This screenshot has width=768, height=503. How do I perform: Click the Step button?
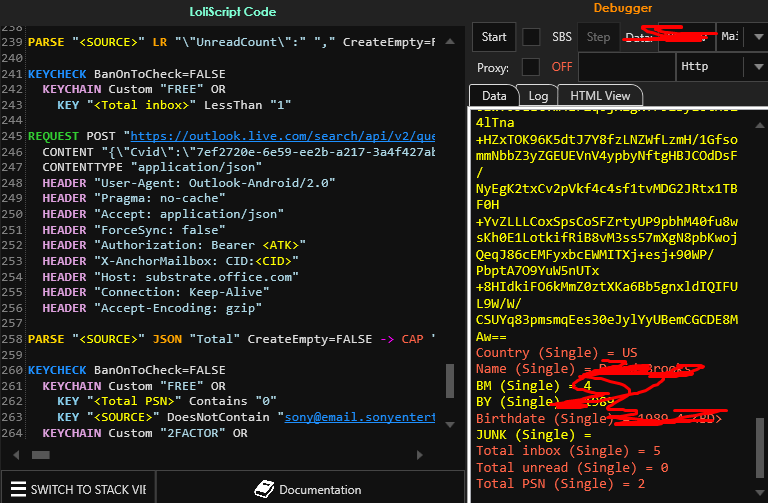pos(598,37)
